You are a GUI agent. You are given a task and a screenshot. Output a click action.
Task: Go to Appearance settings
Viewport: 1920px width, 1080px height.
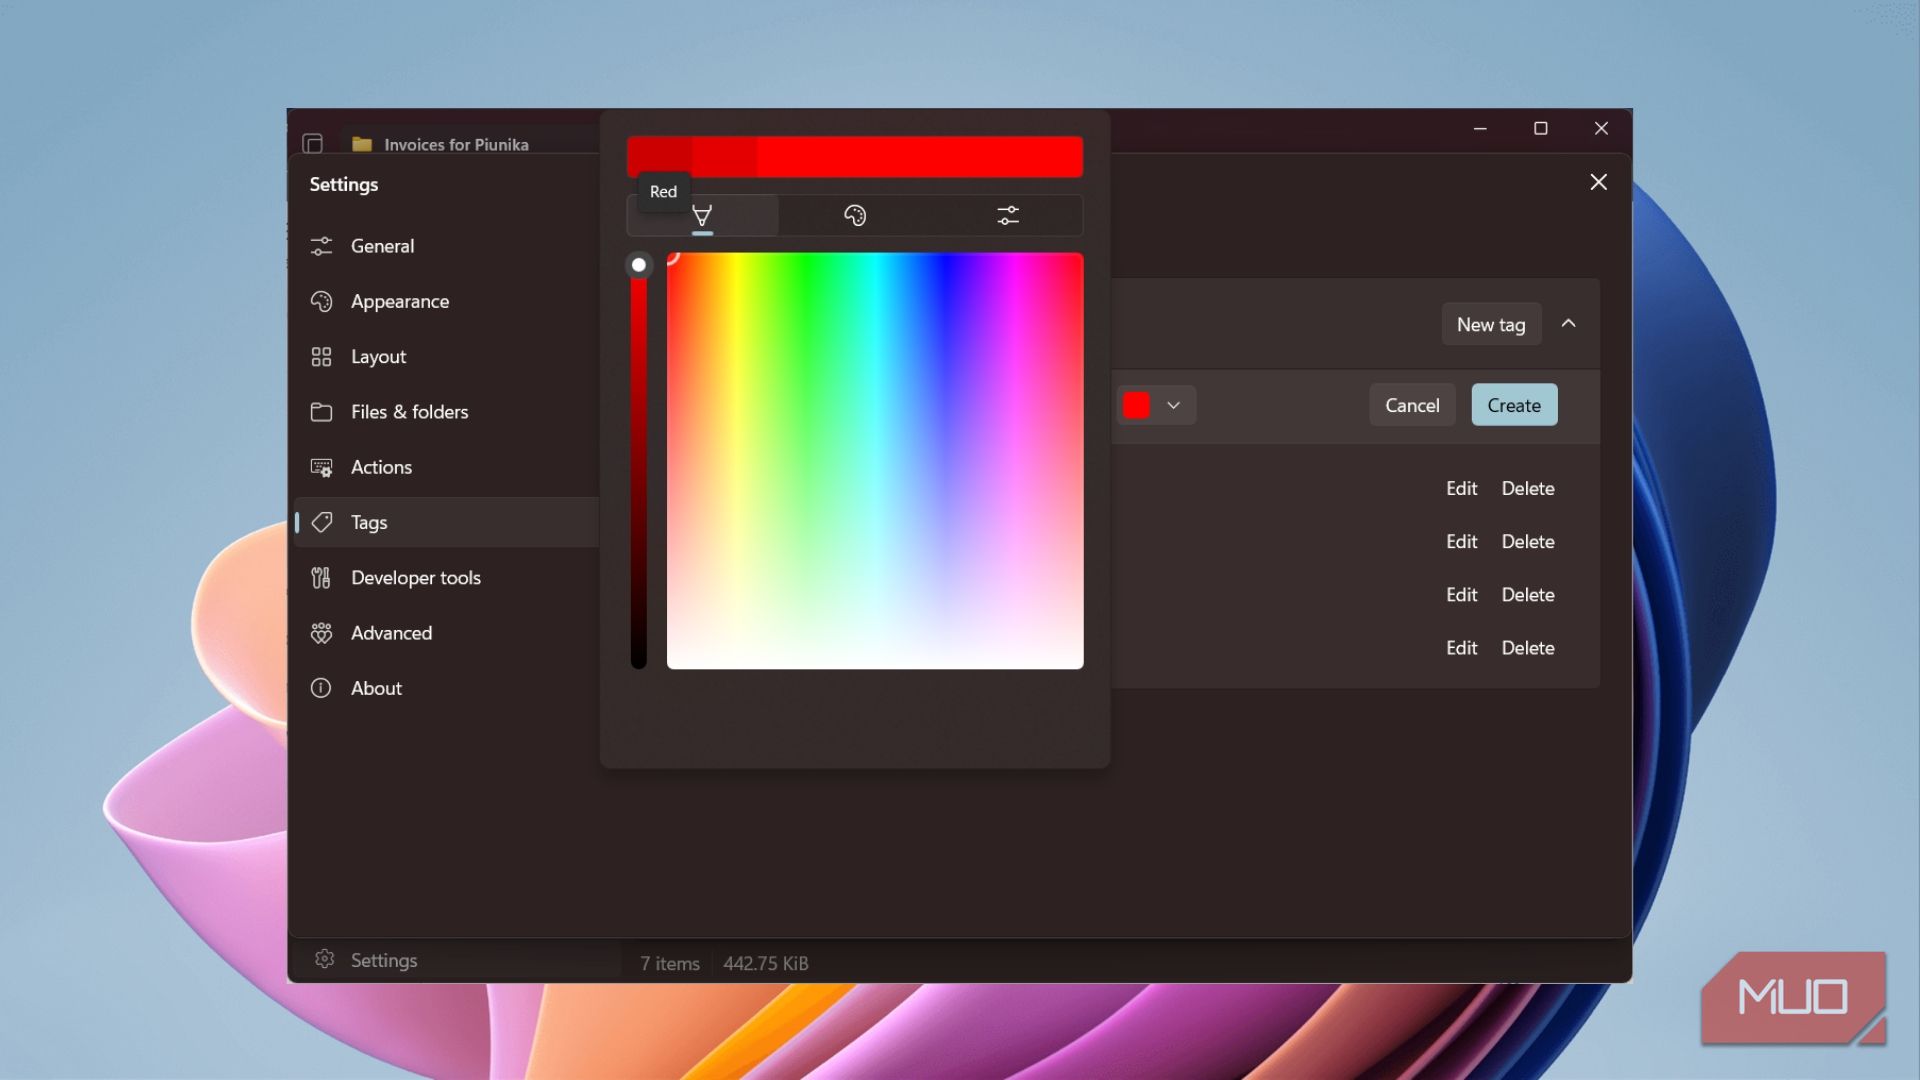[447, 301]
